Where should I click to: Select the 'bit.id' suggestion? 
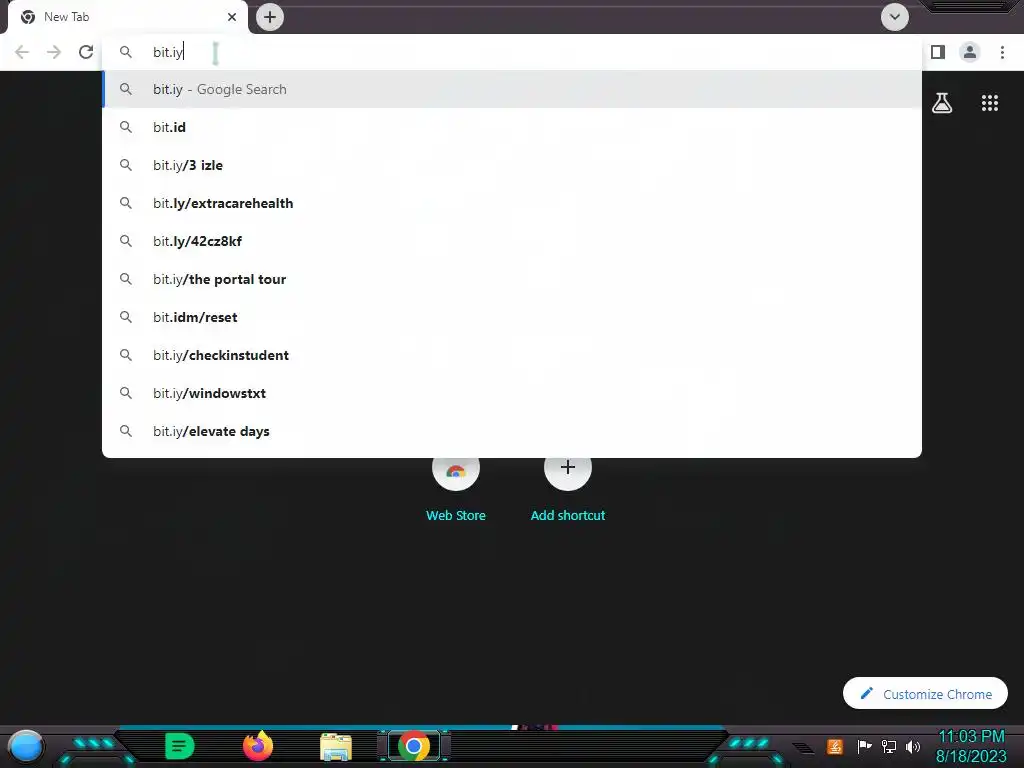coord(512,127)
